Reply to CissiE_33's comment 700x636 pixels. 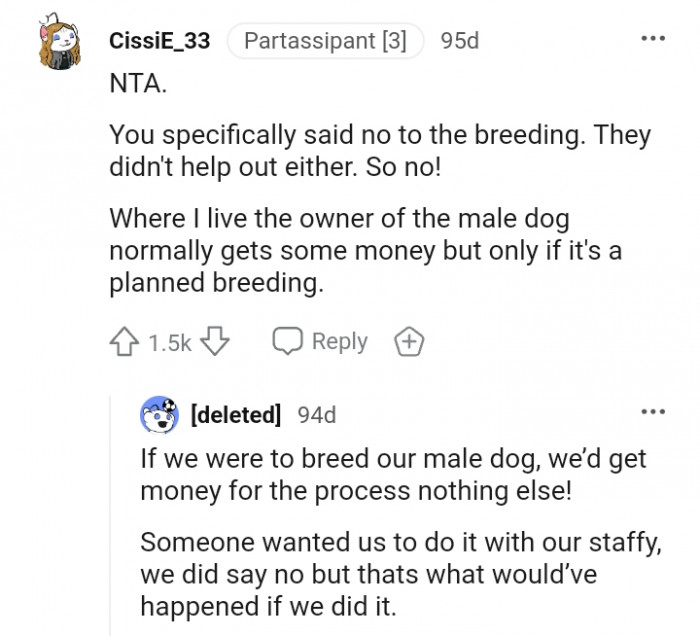[321, 342]
